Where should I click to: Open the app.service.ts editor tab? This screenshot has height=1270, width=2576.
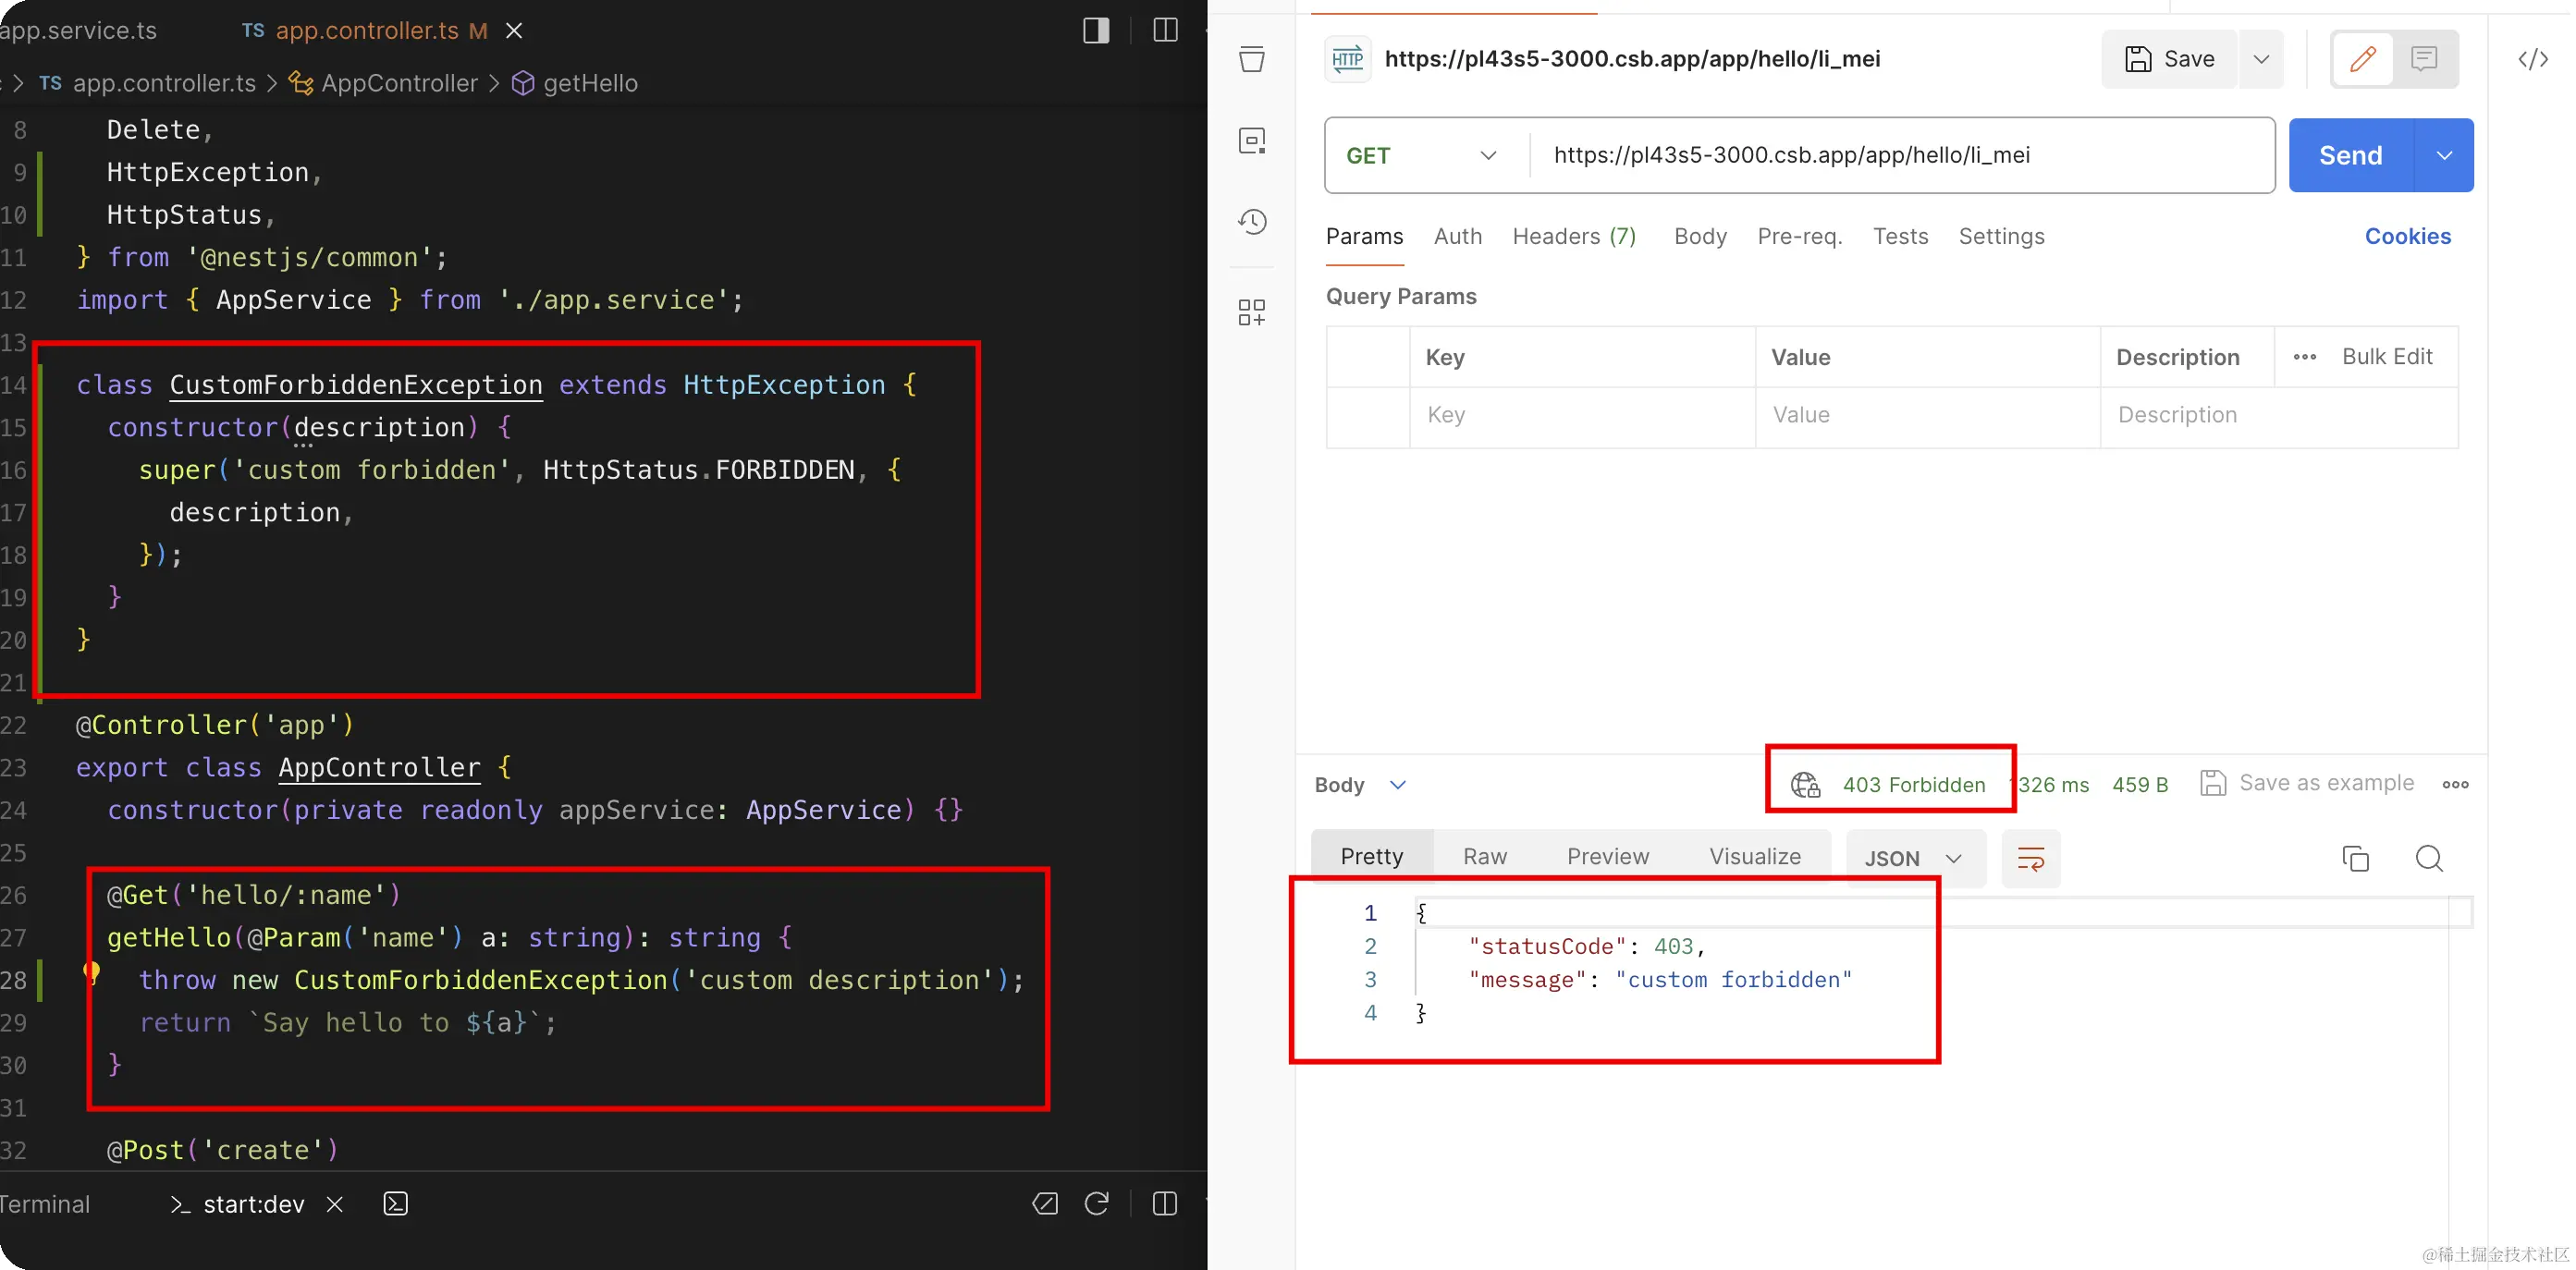coord(78,30)
